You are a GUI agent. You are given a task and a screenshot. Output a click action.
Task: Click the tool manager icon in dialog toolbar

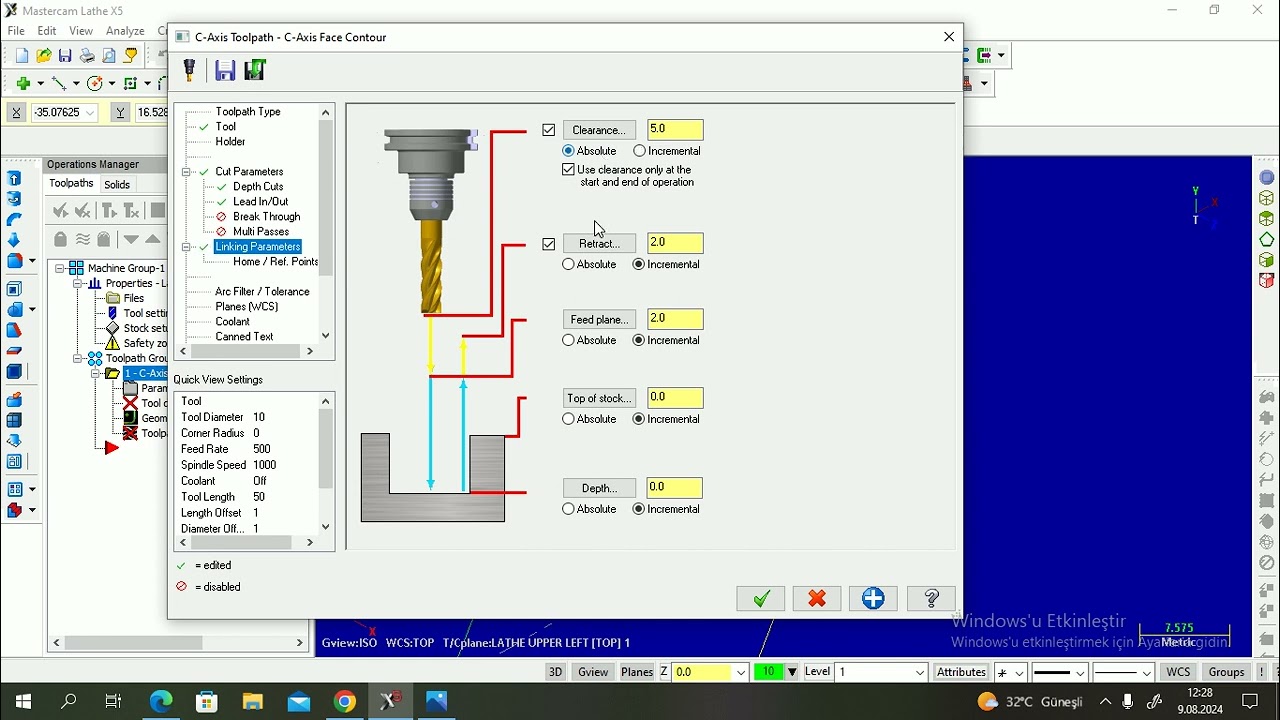[x=189, y=70]
